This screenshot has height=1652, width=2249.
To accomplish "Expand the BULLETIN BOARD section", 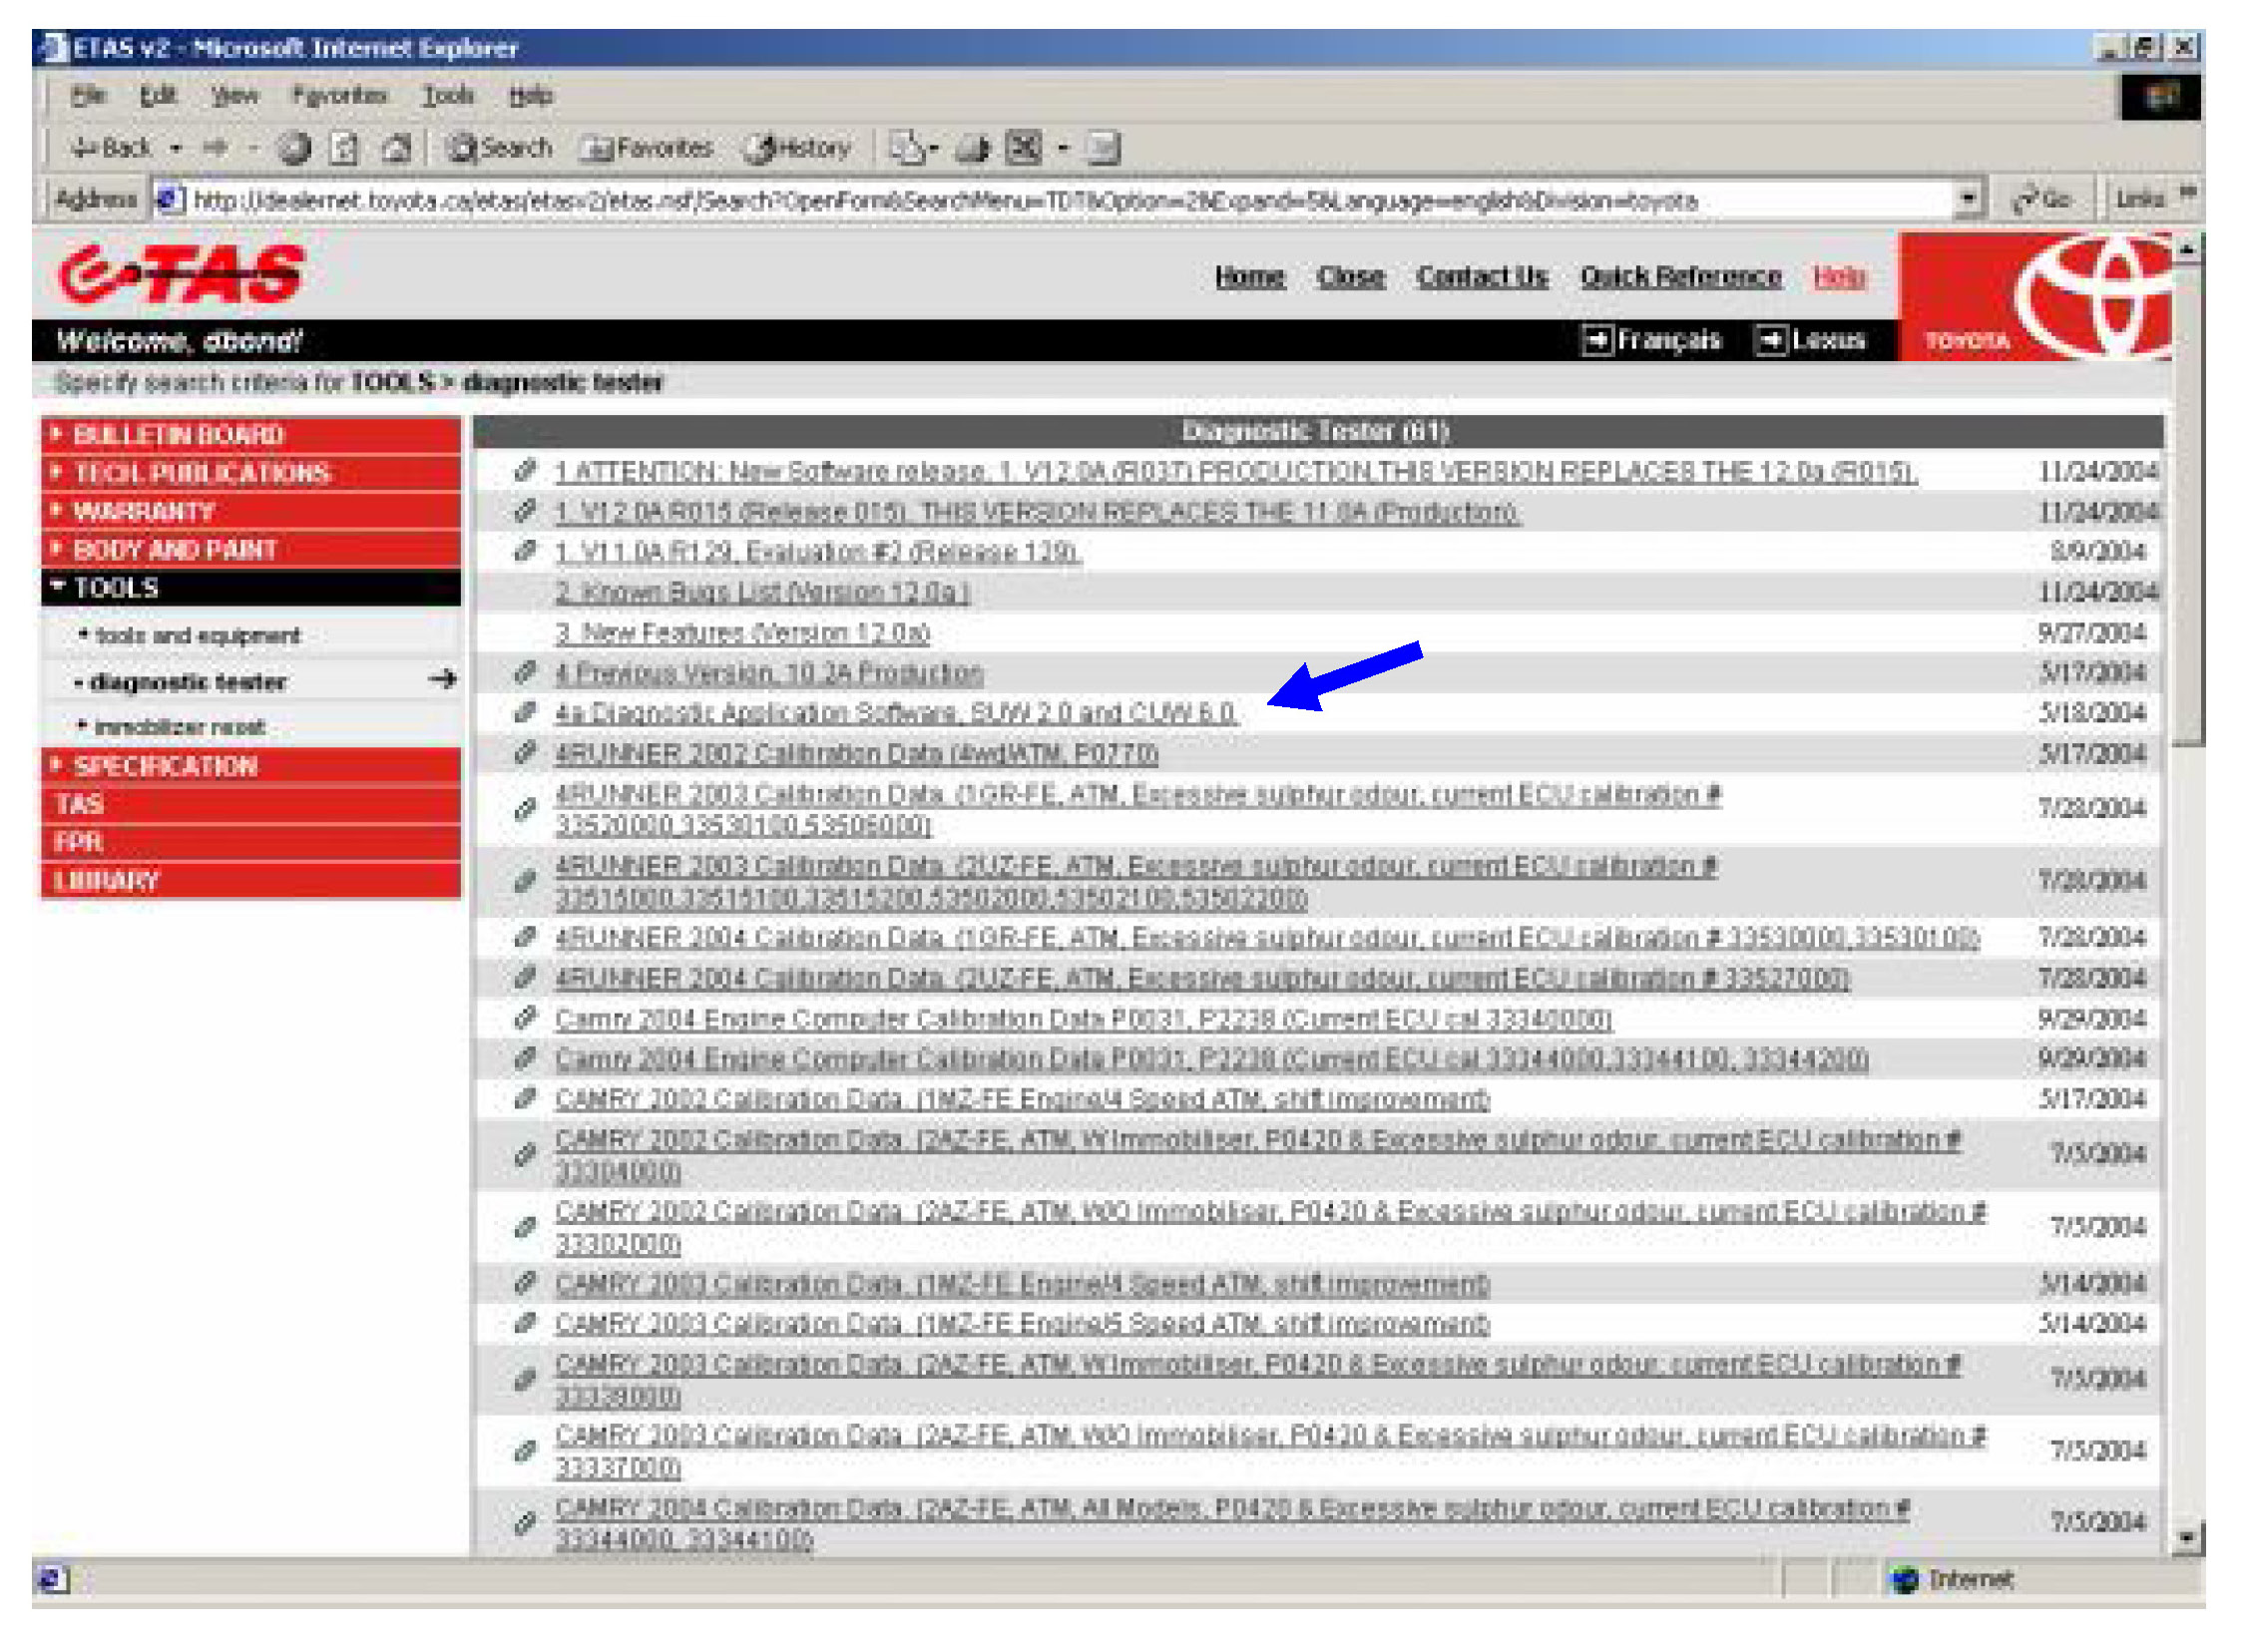I will click(178, 435).
